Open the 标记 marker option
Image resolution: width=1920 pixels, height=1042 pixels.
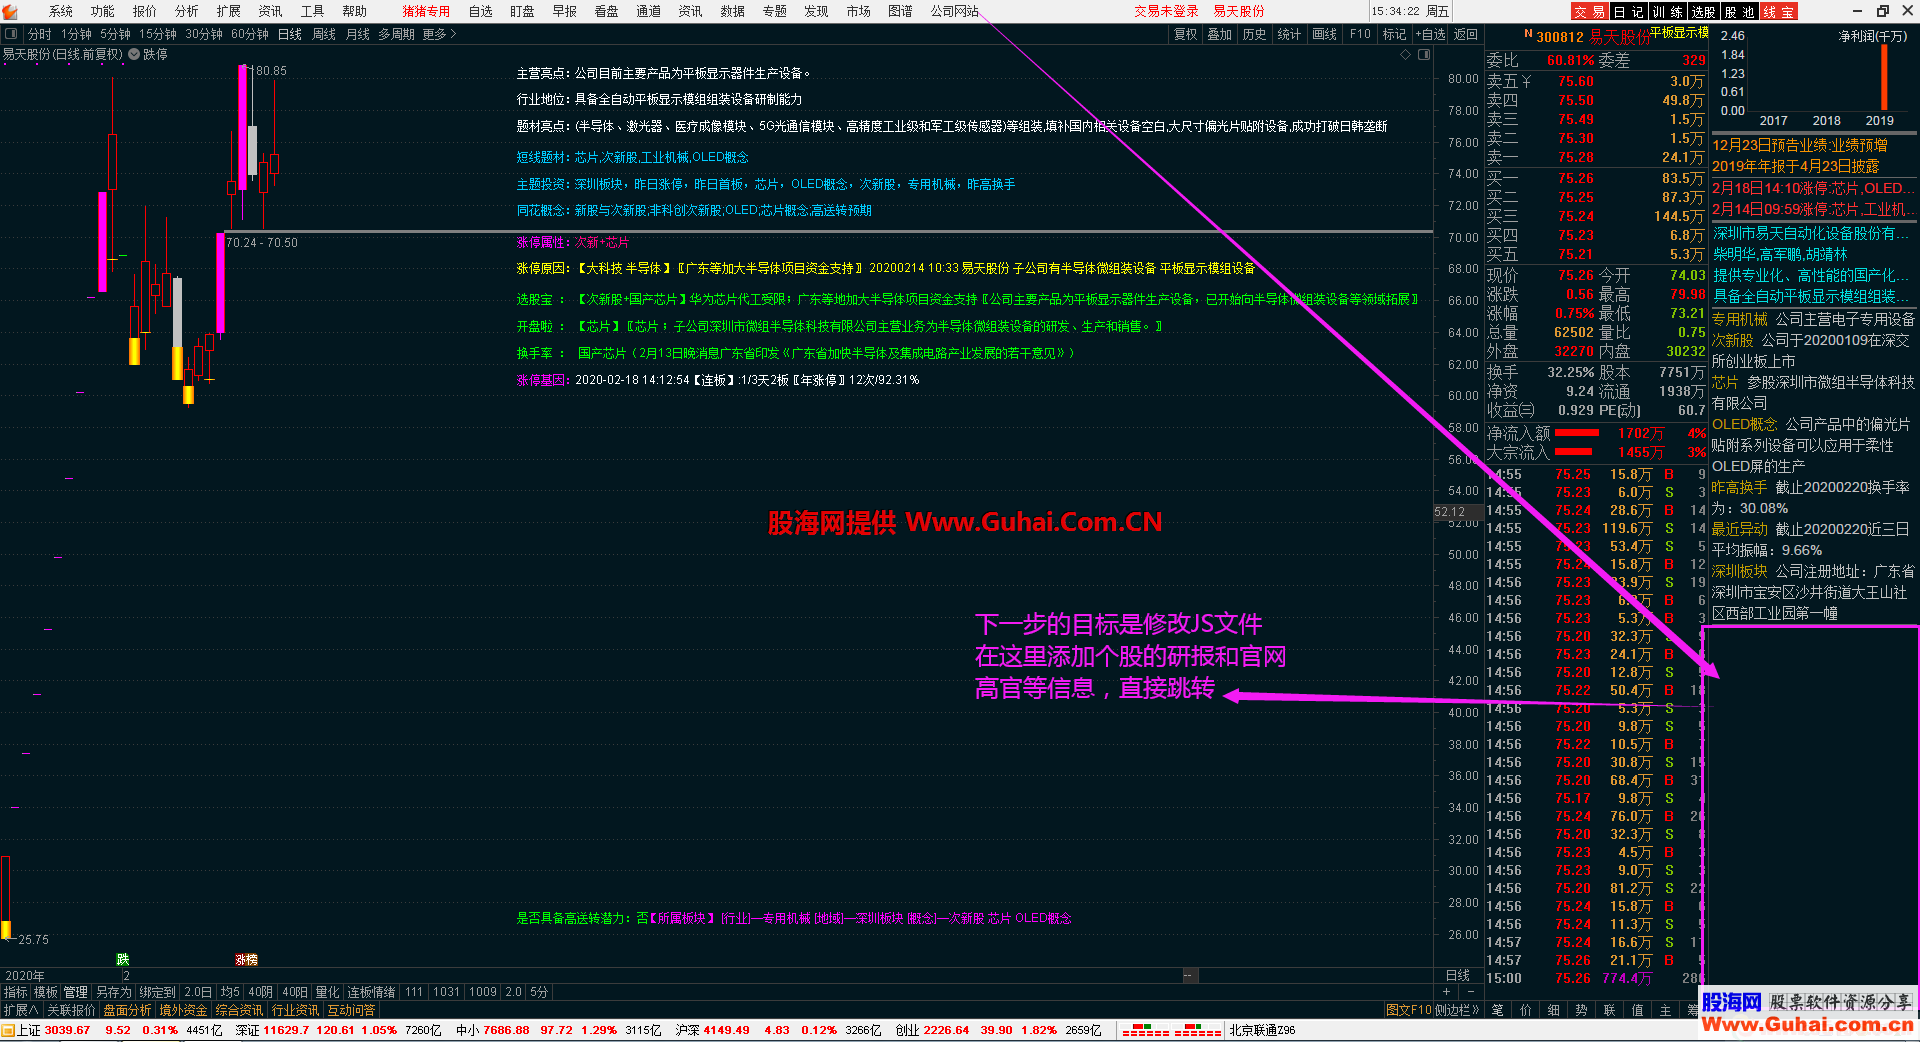[1394, 34]
